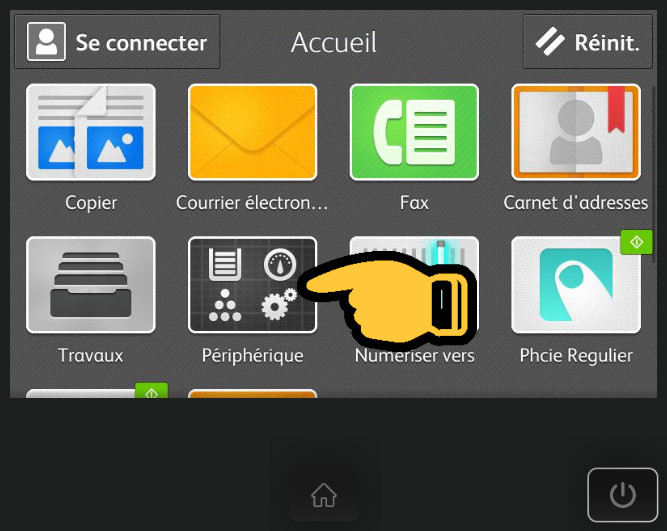Viewport: 667px width, 531px height.
Task: Open Carnet d'adresses address book icon
Action: tap(576, 132)
